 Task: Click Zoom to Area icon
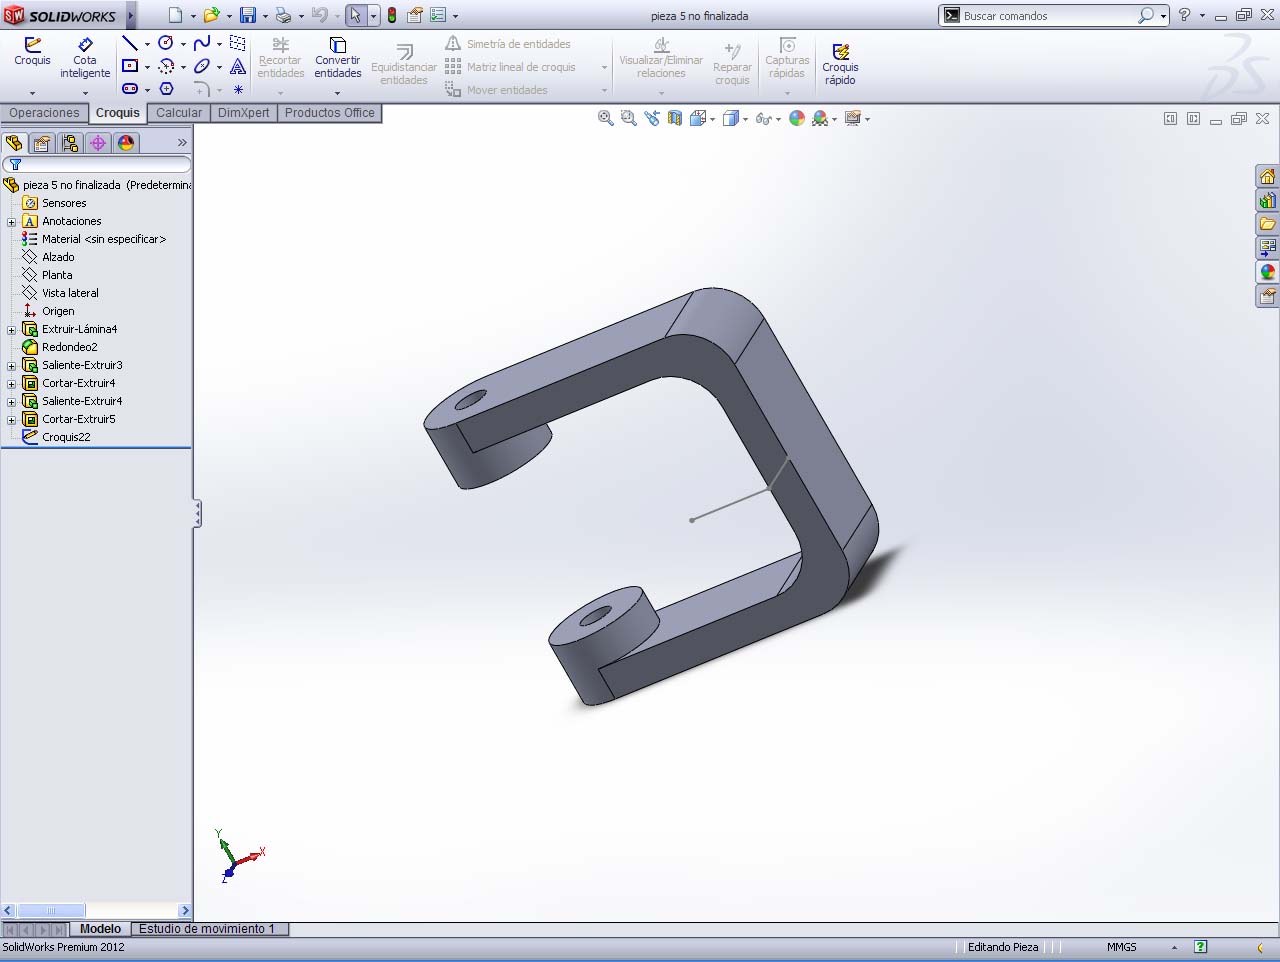[x=628, y=118]
